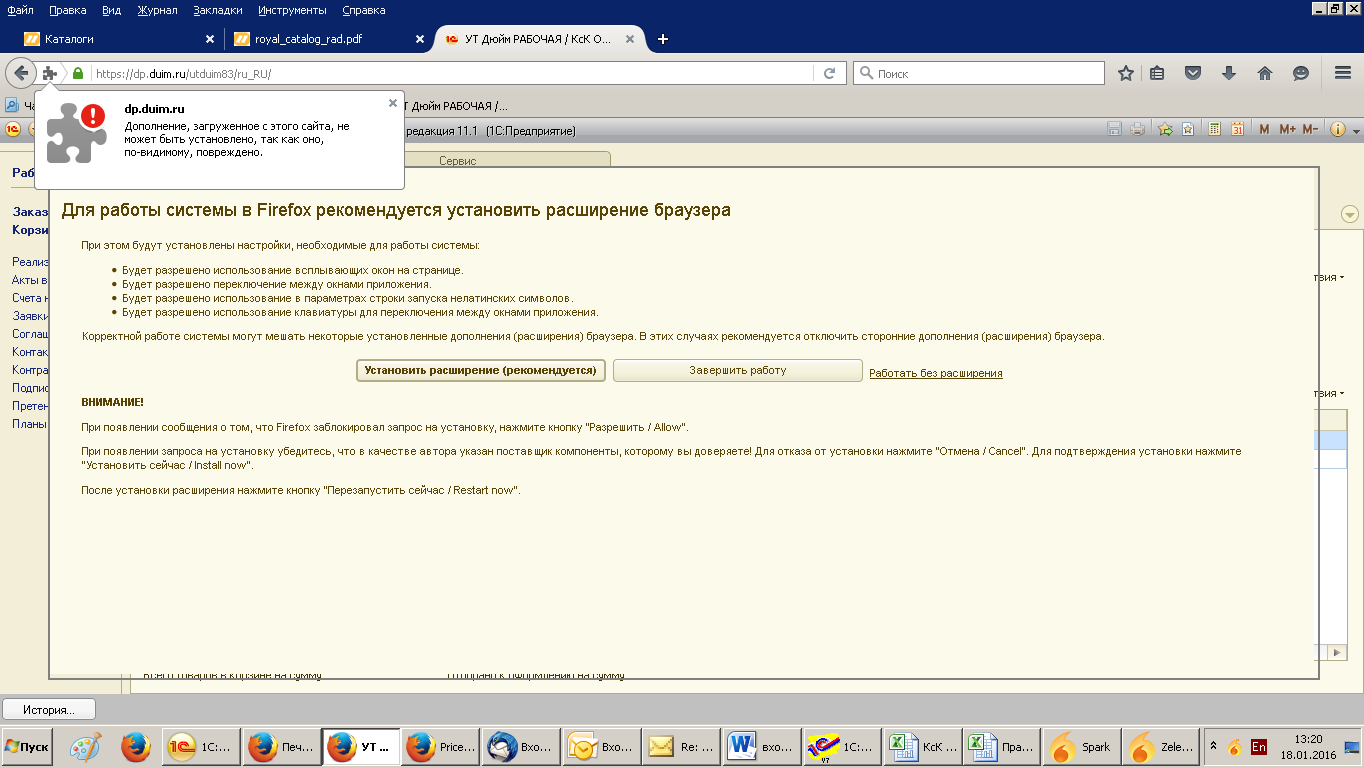Screen dimensions: 1364x768
Task: Click the 1C logo icon in app toolbar
Action: 13,128
